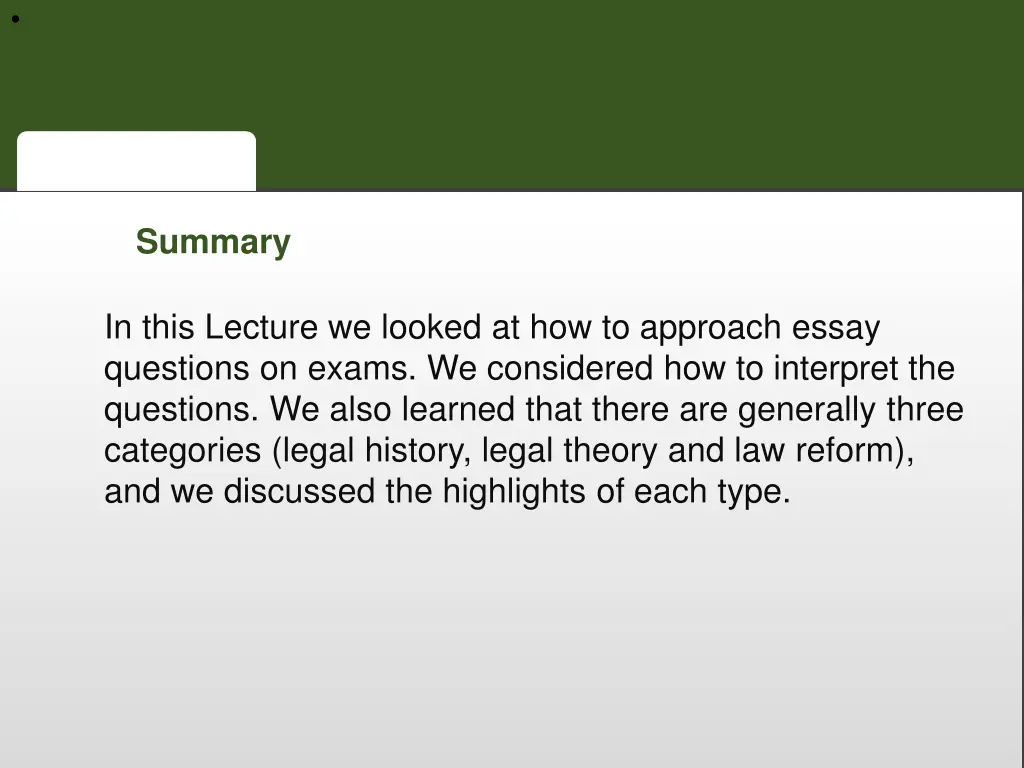Viewport: 1024px width, 768px height.
Task: Click the word "theory" inside the parentheses
Action: click(610, 451)
